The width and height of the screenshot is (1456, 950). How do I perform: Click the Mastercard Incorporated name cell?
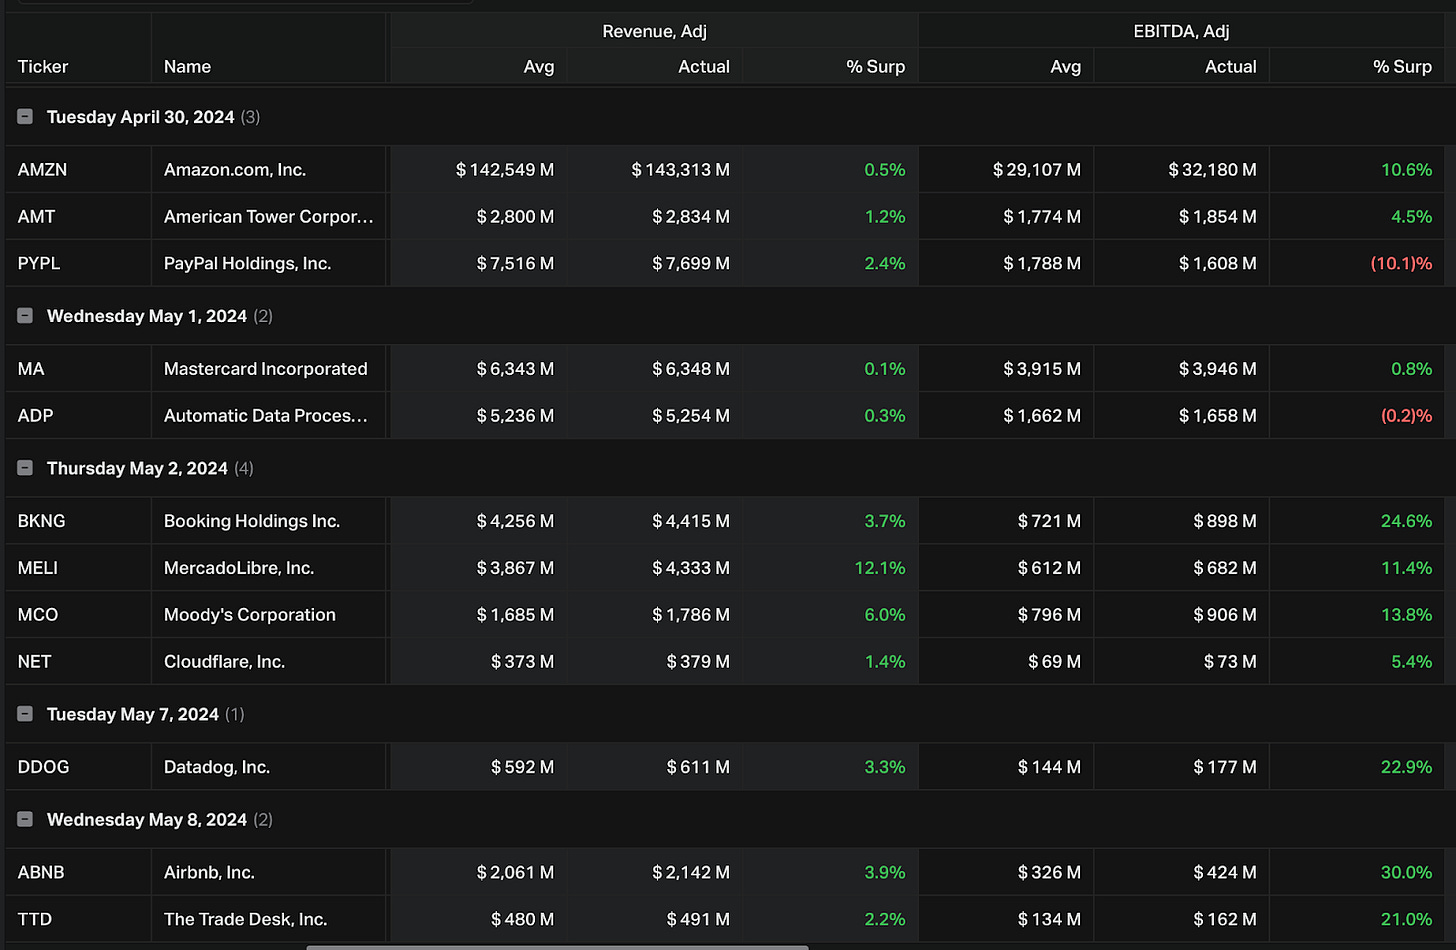[x=269, y=369]
